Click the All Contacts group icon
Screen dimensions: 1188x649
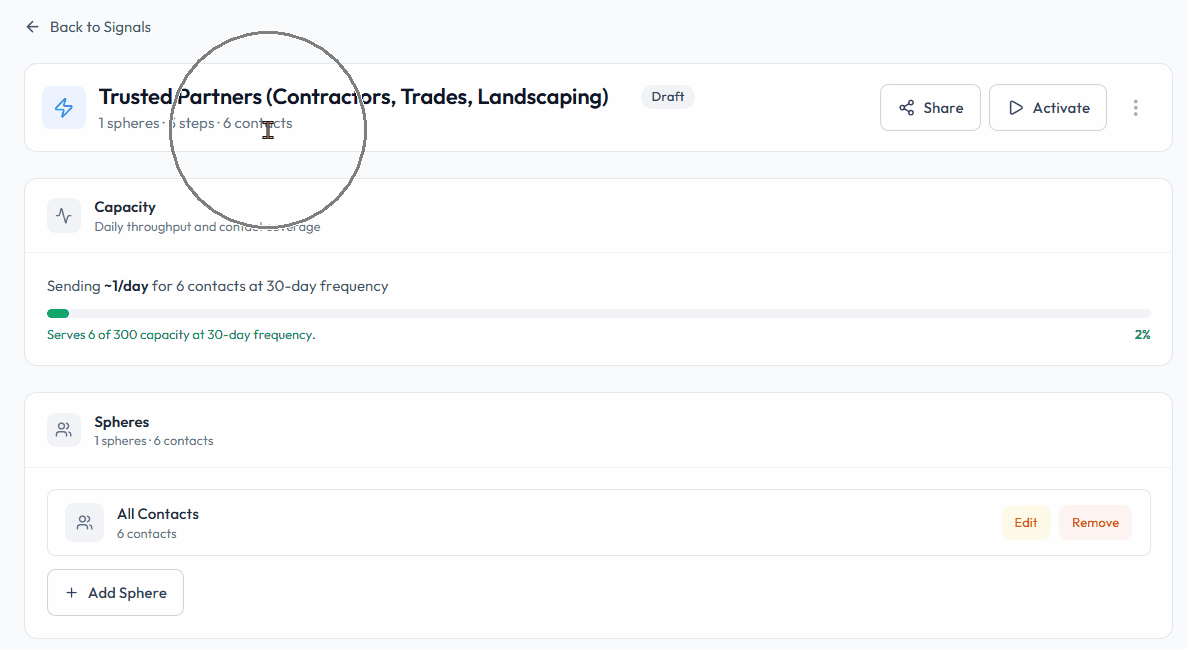click(x=85, y=522)
